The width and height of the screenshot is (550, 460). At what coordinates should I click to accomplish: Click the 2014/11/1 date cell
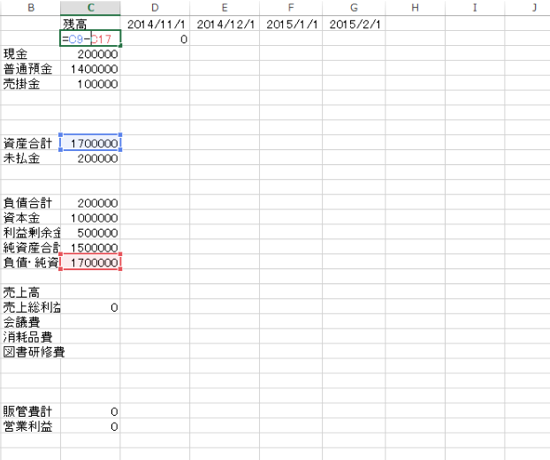click(155, 24)
